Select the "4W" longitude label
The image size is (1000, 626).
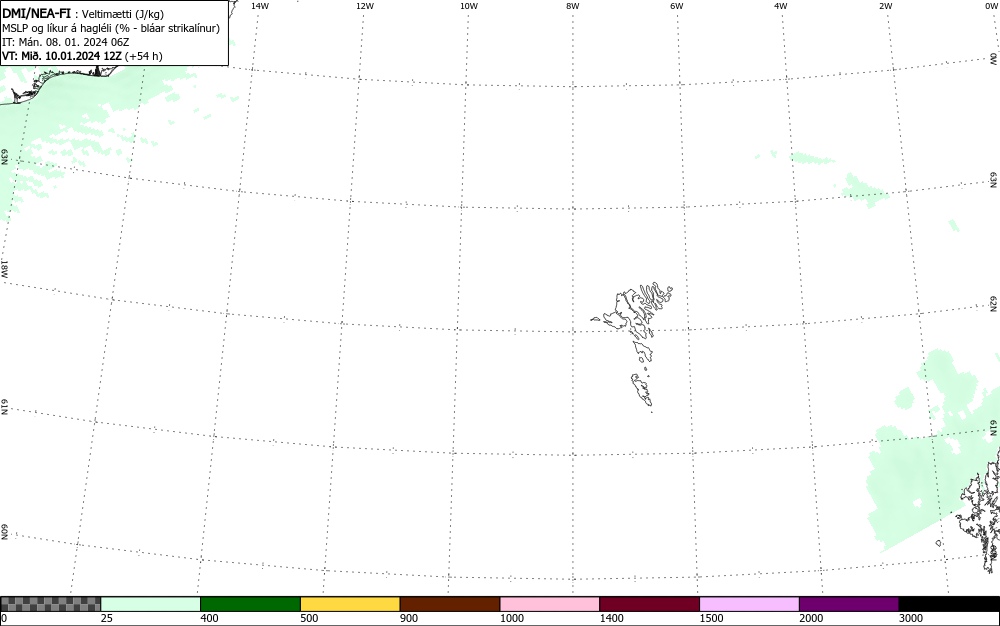[781, 6]
